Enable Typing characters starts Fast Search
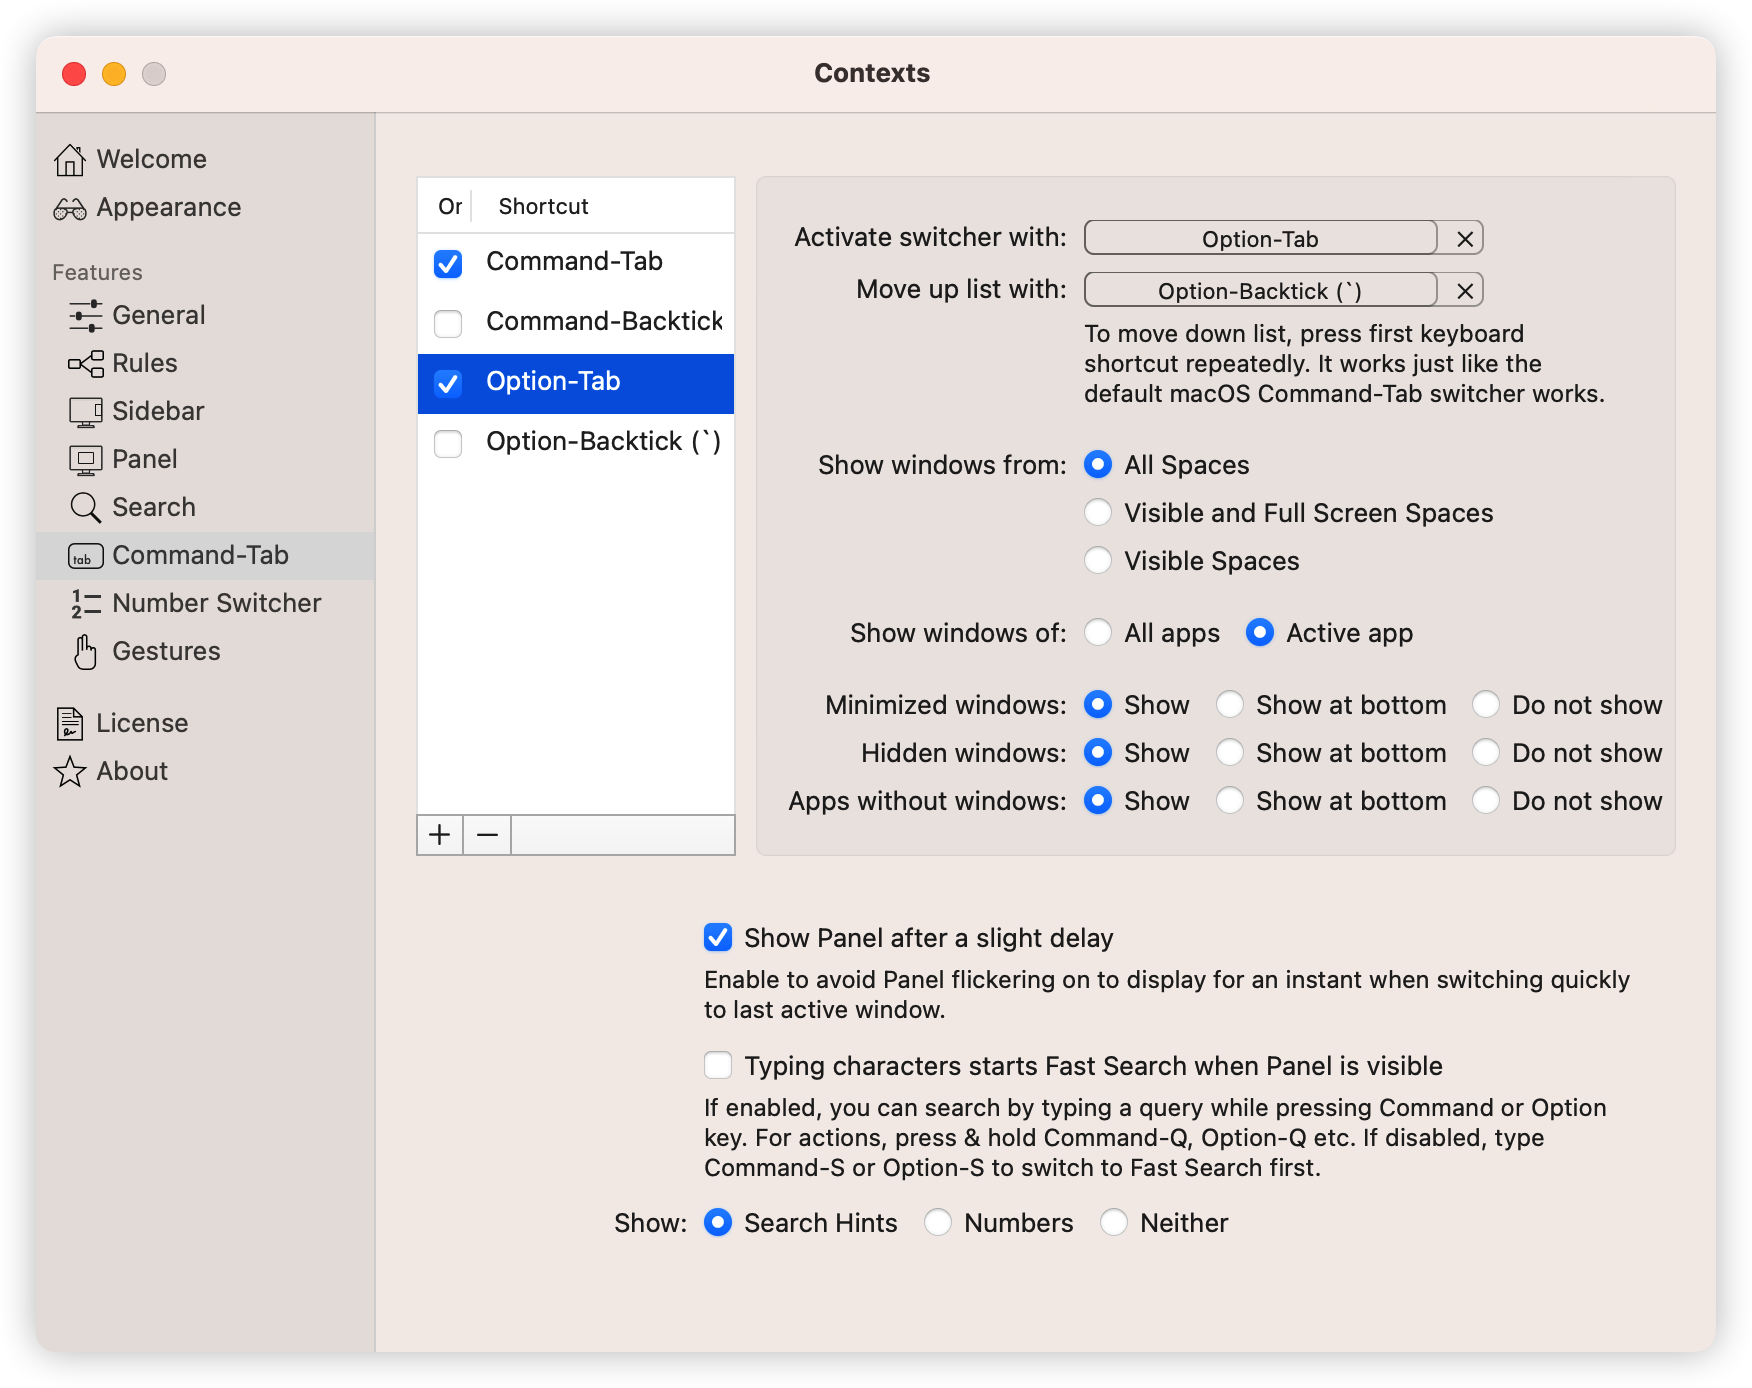1752x1388 pixels. click(x=718, y=1065)
